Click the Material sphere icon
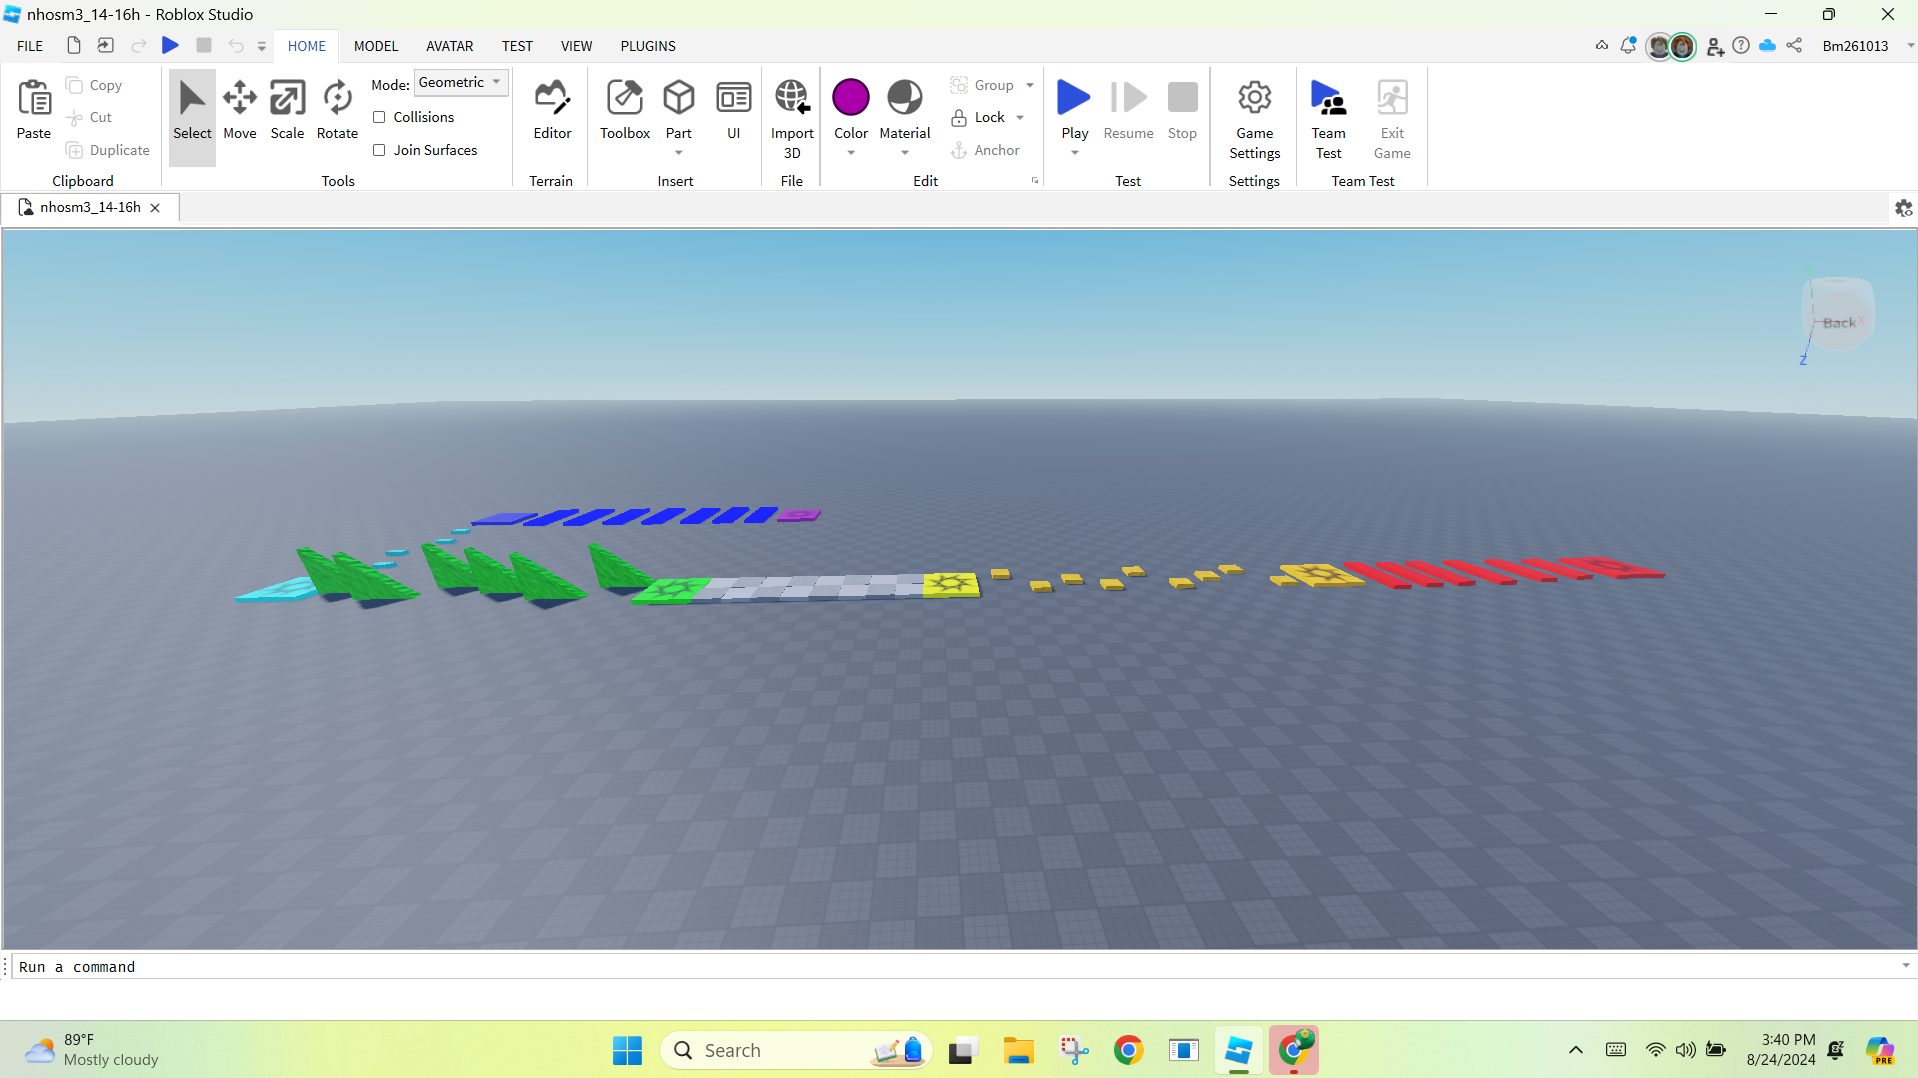This screenshot has width=1918, height=1078. 905,97
